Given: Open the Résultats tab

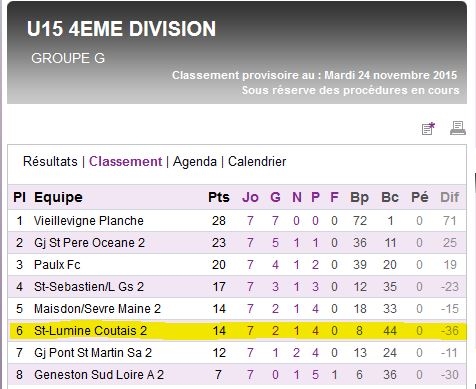Looking at the screenshot, I should coord(50,162).
